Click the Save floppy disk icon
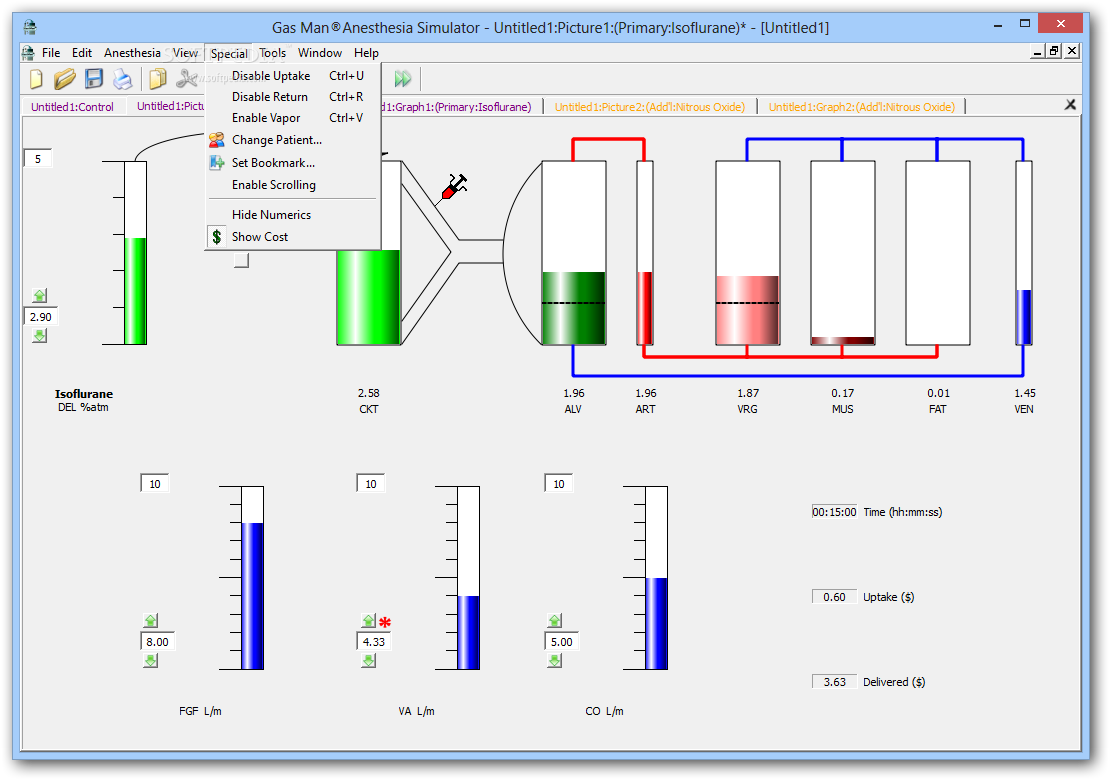This screenshot has height=780, width=1110. [94, 79]
